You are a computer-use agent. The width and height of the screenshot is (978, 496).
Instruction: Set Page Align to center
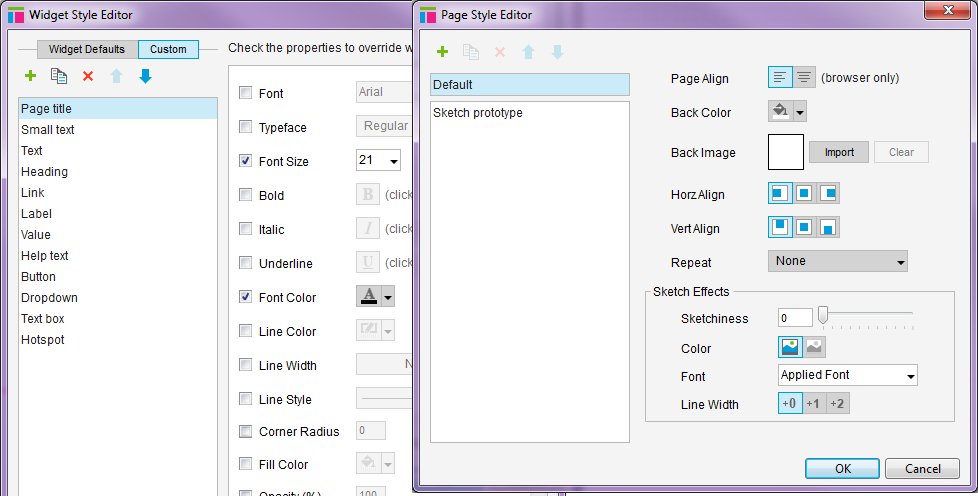804,77
